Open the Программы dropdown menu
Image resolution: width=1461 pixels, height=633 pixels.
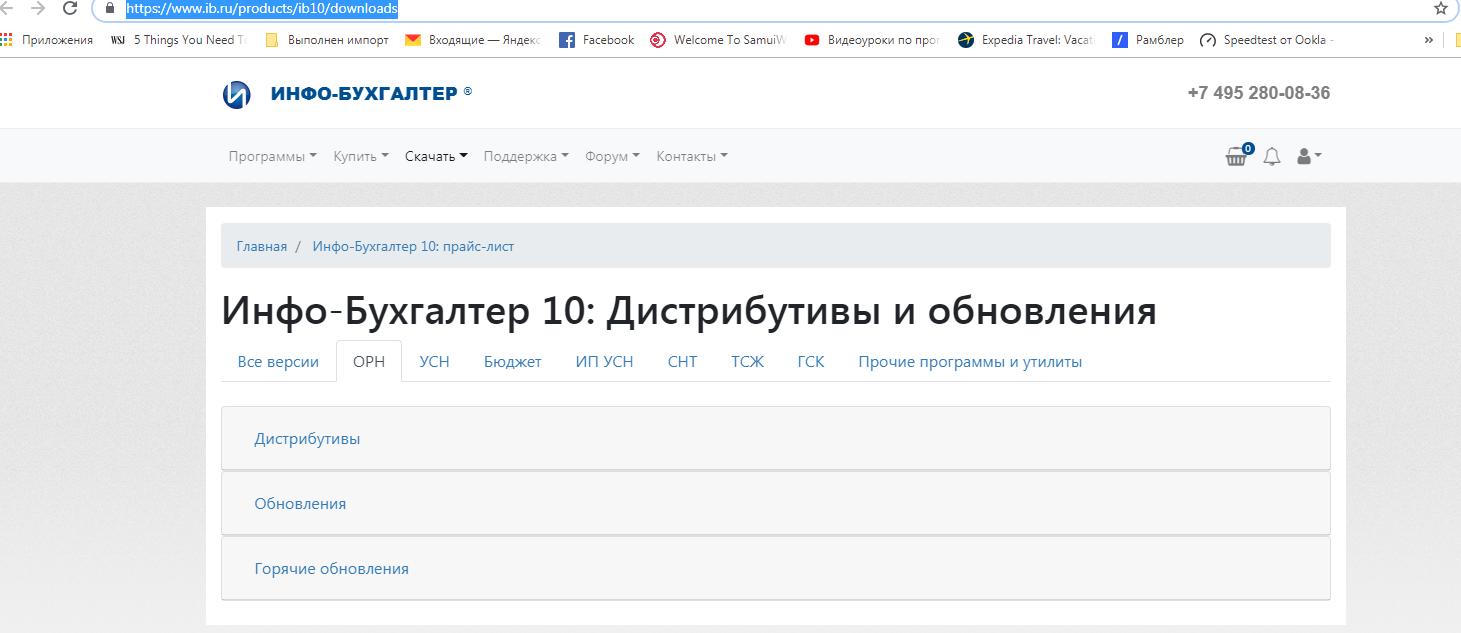click(272, 156)
